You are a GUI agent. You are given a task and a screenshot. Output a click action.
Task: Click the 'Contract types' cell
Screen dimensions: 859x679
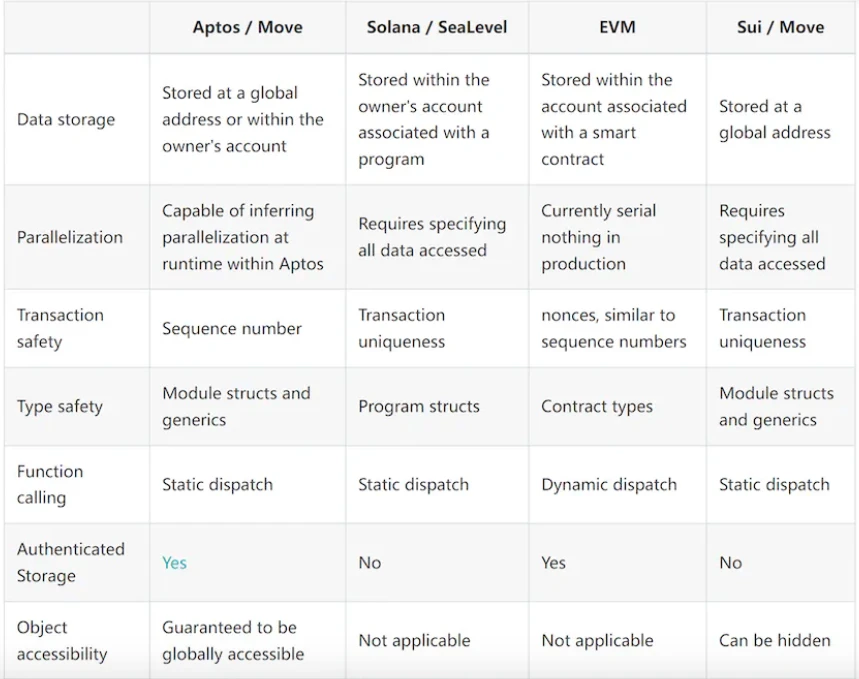[x=597, y=407]
